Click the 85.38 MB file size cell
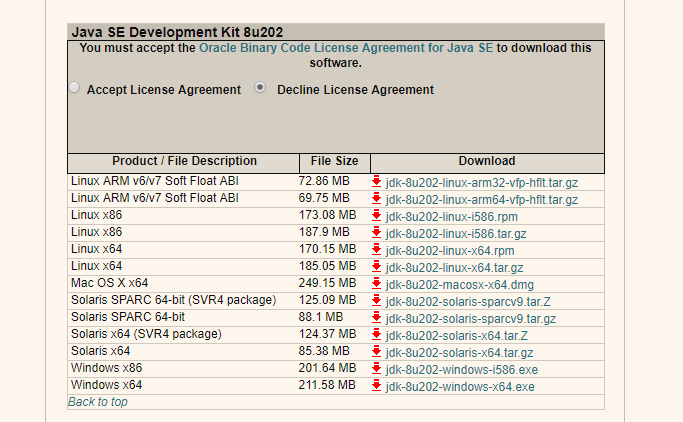Viewport: 683px width, 422px height. [324, 351]
